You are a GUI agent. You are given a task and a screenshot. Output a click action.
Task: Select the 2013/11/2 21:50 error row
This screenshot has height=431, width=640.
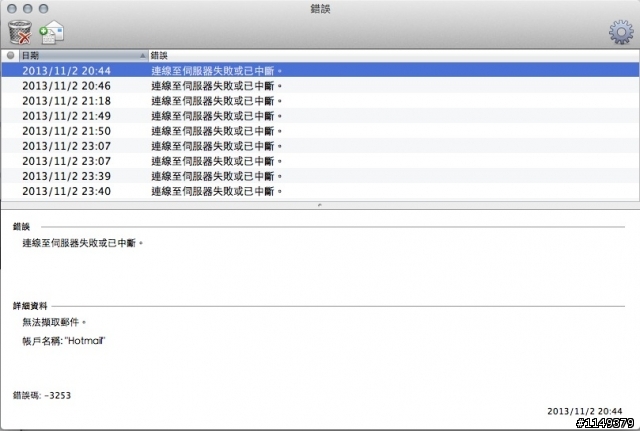pos(320,131)
